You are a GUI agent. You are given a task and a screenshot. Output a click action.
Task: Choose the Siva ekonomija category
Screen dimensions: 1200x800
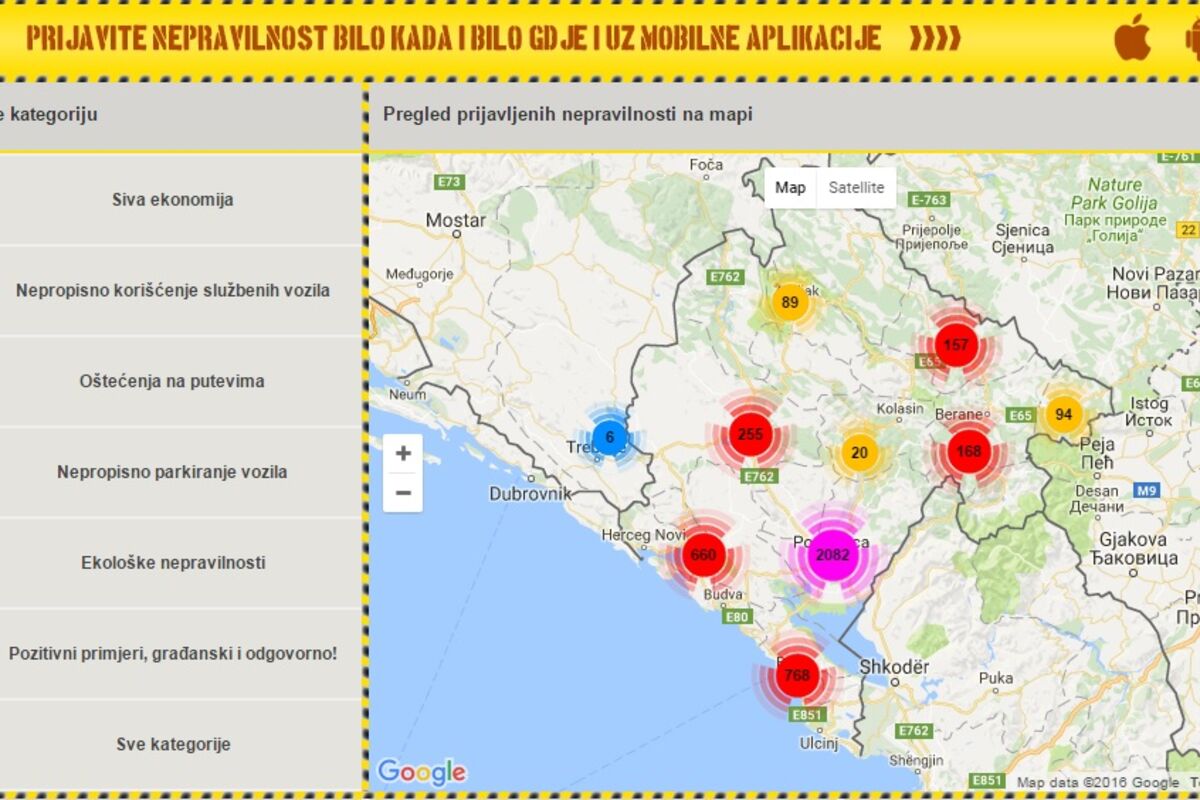pos(173,200)
